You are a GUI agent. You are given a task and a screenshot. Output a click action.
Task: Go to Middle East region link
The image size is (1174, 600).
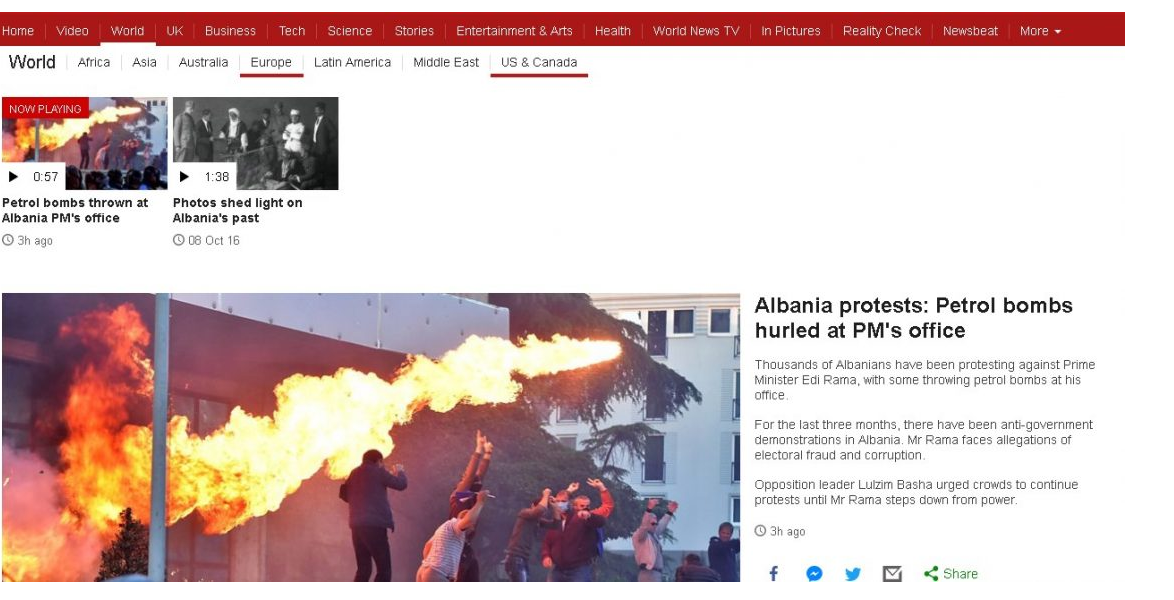445,62
